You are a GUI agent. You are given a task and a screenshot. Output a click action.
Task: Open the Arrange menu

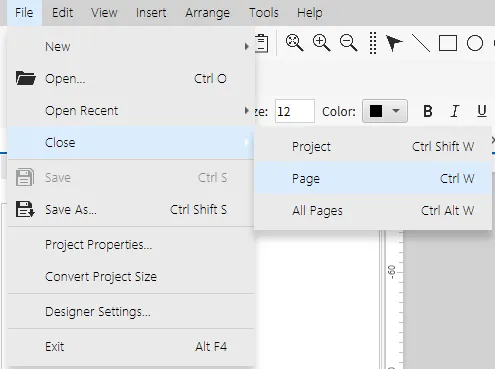point(207,13)
